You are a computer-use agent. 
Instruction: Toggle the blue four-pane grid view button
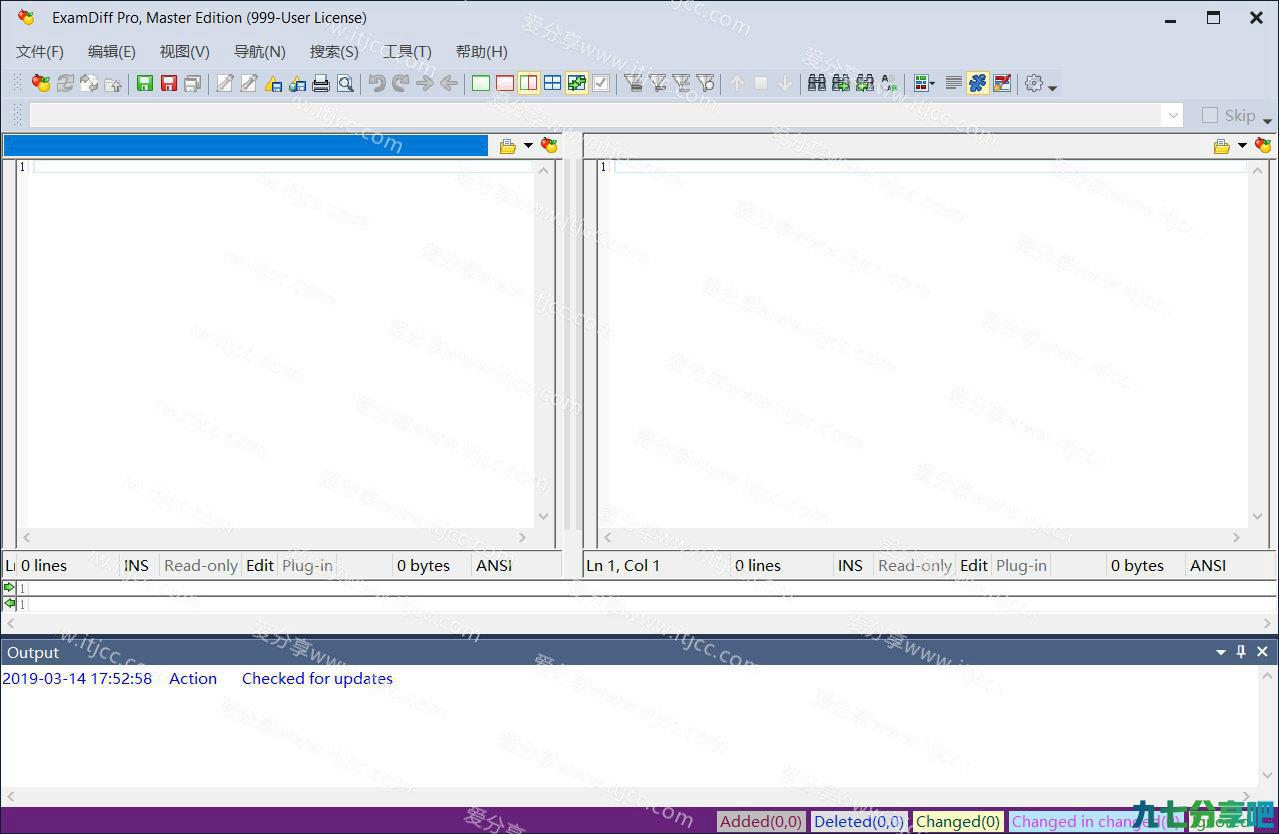(553, 83)
